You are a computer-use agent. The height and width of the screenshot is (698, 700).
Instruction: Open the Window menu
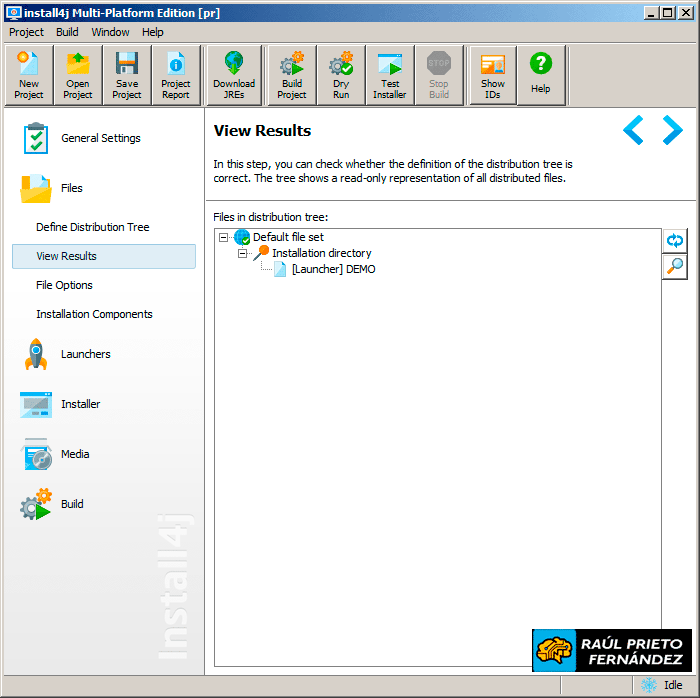(110, 32)
